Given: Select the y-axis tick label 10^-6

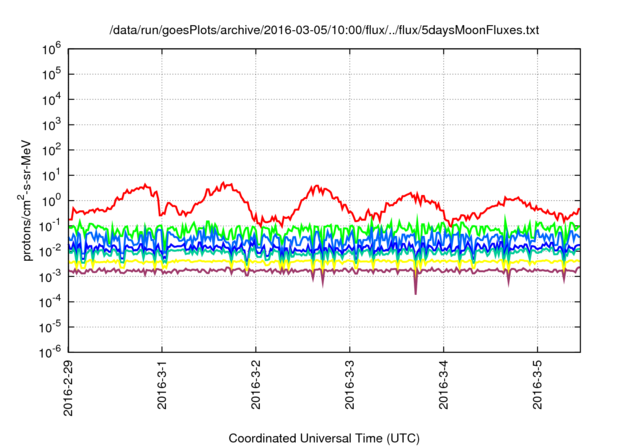Looking at the screenshot, I should coord(50,353).
